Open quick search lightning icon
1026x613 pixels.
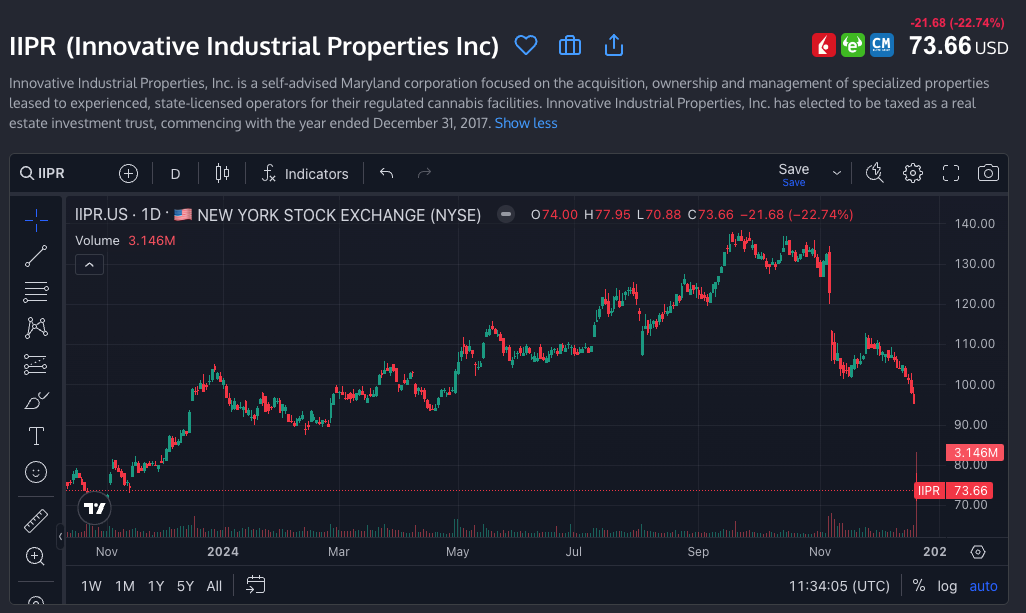874,173
